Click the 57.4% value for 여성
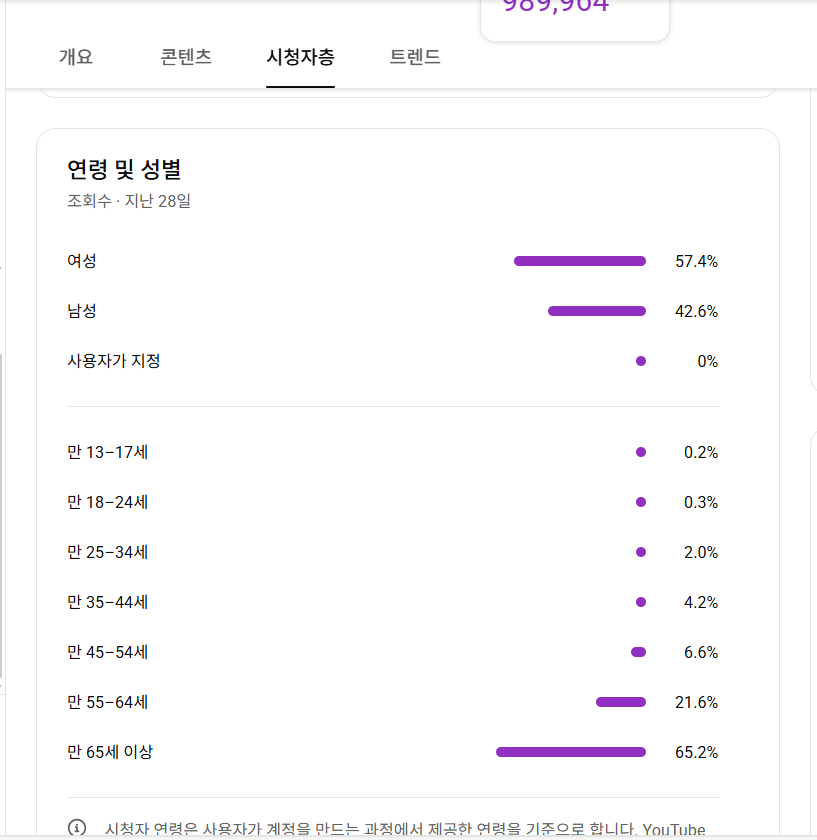This screenshot has height=840, width=817. coord(696,262)
